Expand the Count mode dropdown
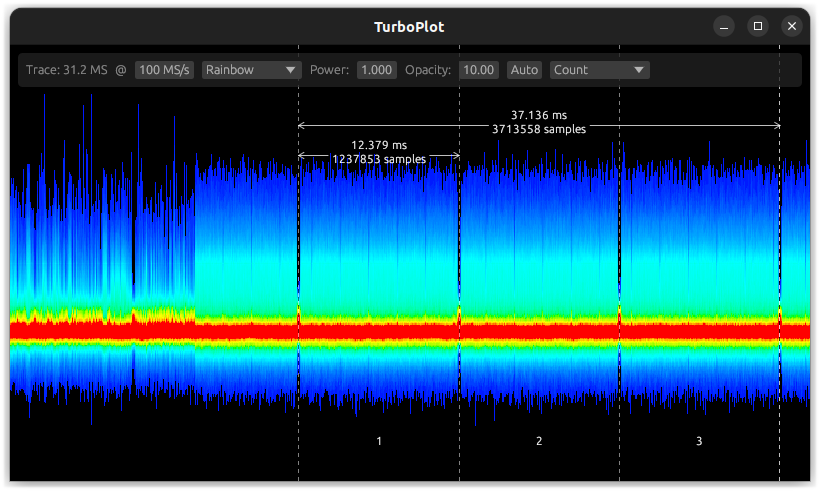Image resolution: width=820 pixels, height=491 pixels. [599, 70]
